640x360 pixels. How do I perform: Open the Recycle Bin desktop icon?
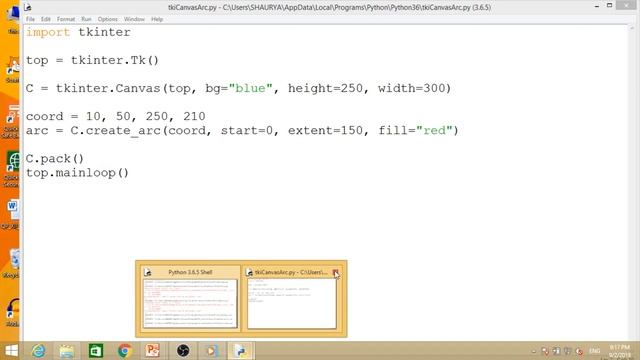(x=12, y=263)
